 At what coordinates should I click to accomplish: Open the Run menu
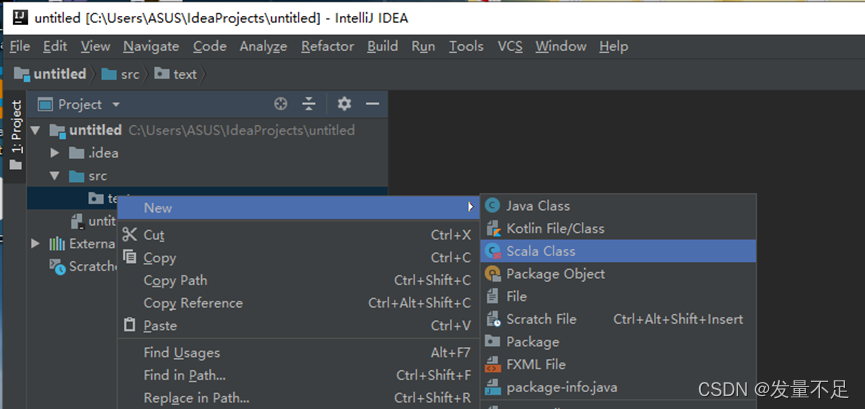pos(423,46)
